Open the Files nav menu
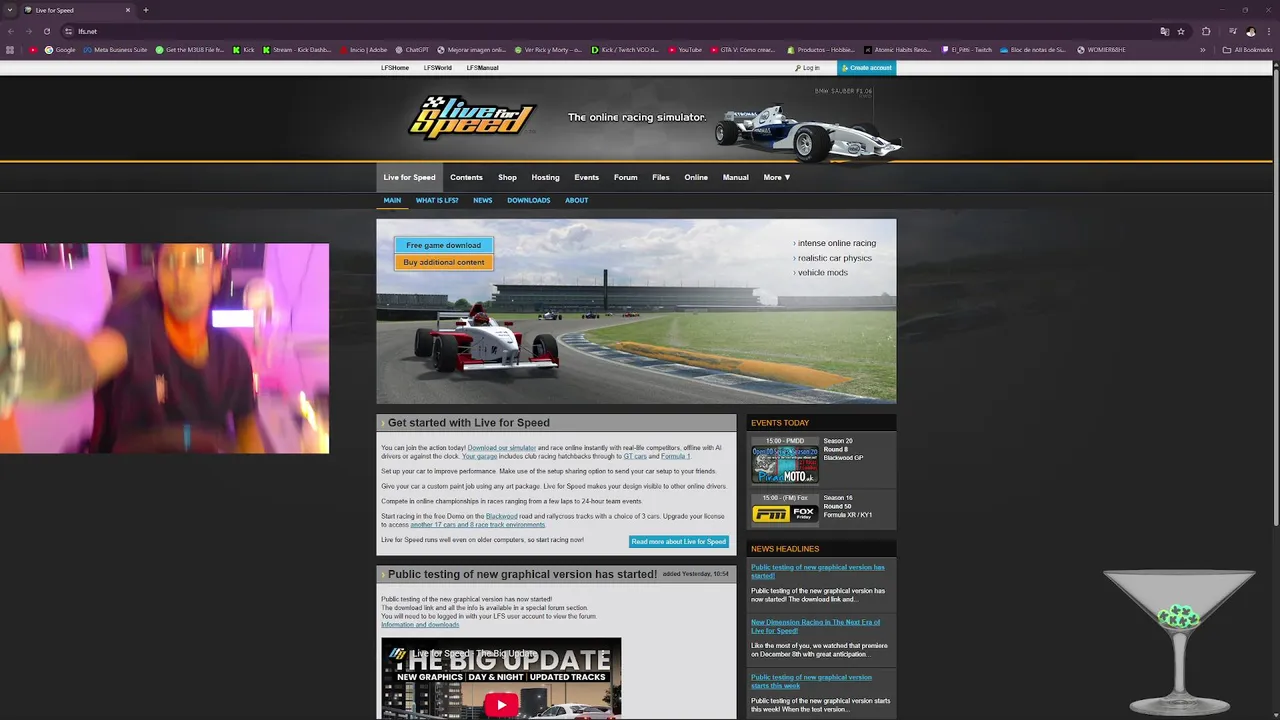Screen dimensions: 1280x720 click(x=661, y=177)
